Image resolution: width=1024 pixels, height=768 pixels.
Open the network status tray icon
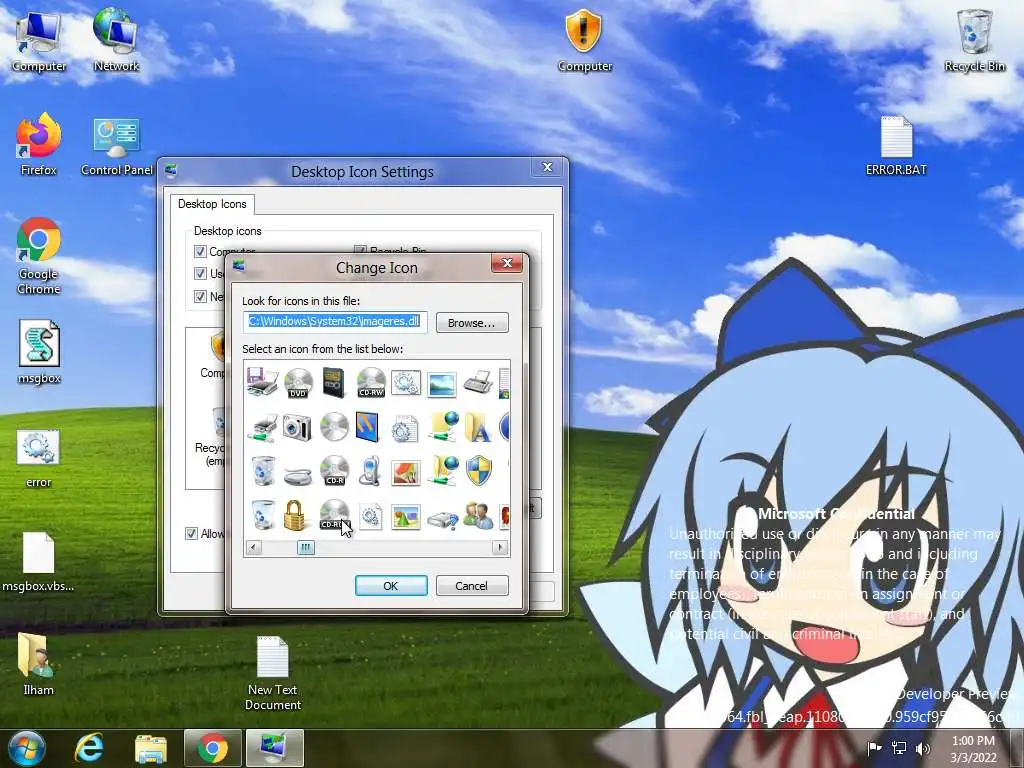click(899, 748)
